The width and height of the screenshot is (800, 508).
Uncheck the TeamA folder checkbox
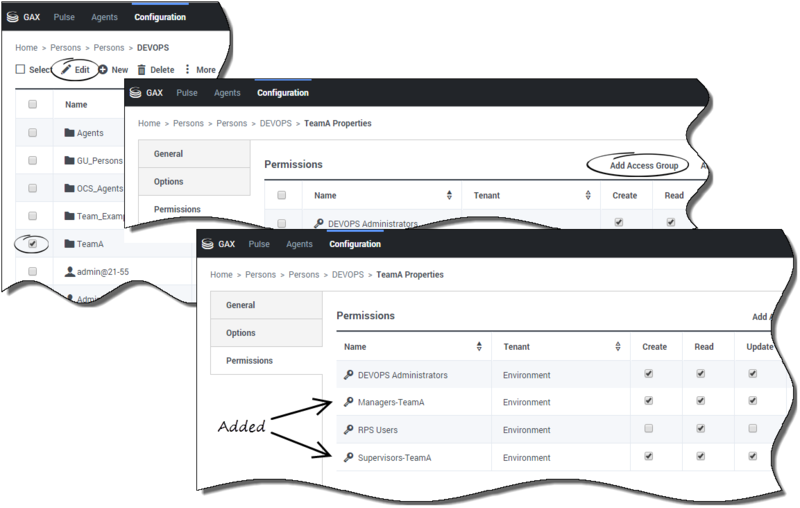pos(33,243)
